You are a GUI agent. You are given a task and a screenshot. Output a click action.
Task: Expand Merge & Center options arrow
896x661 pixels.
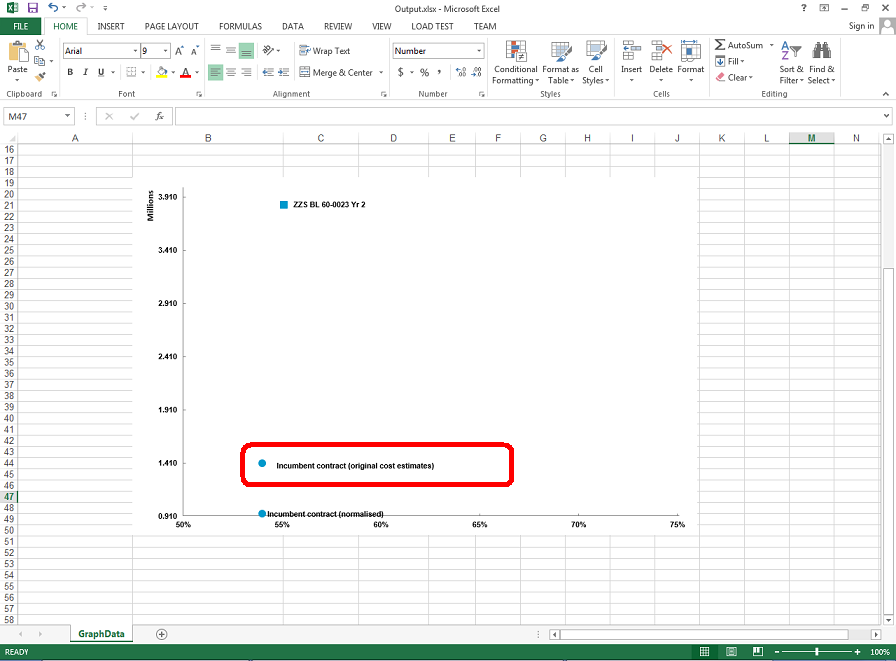pos(381,73)
